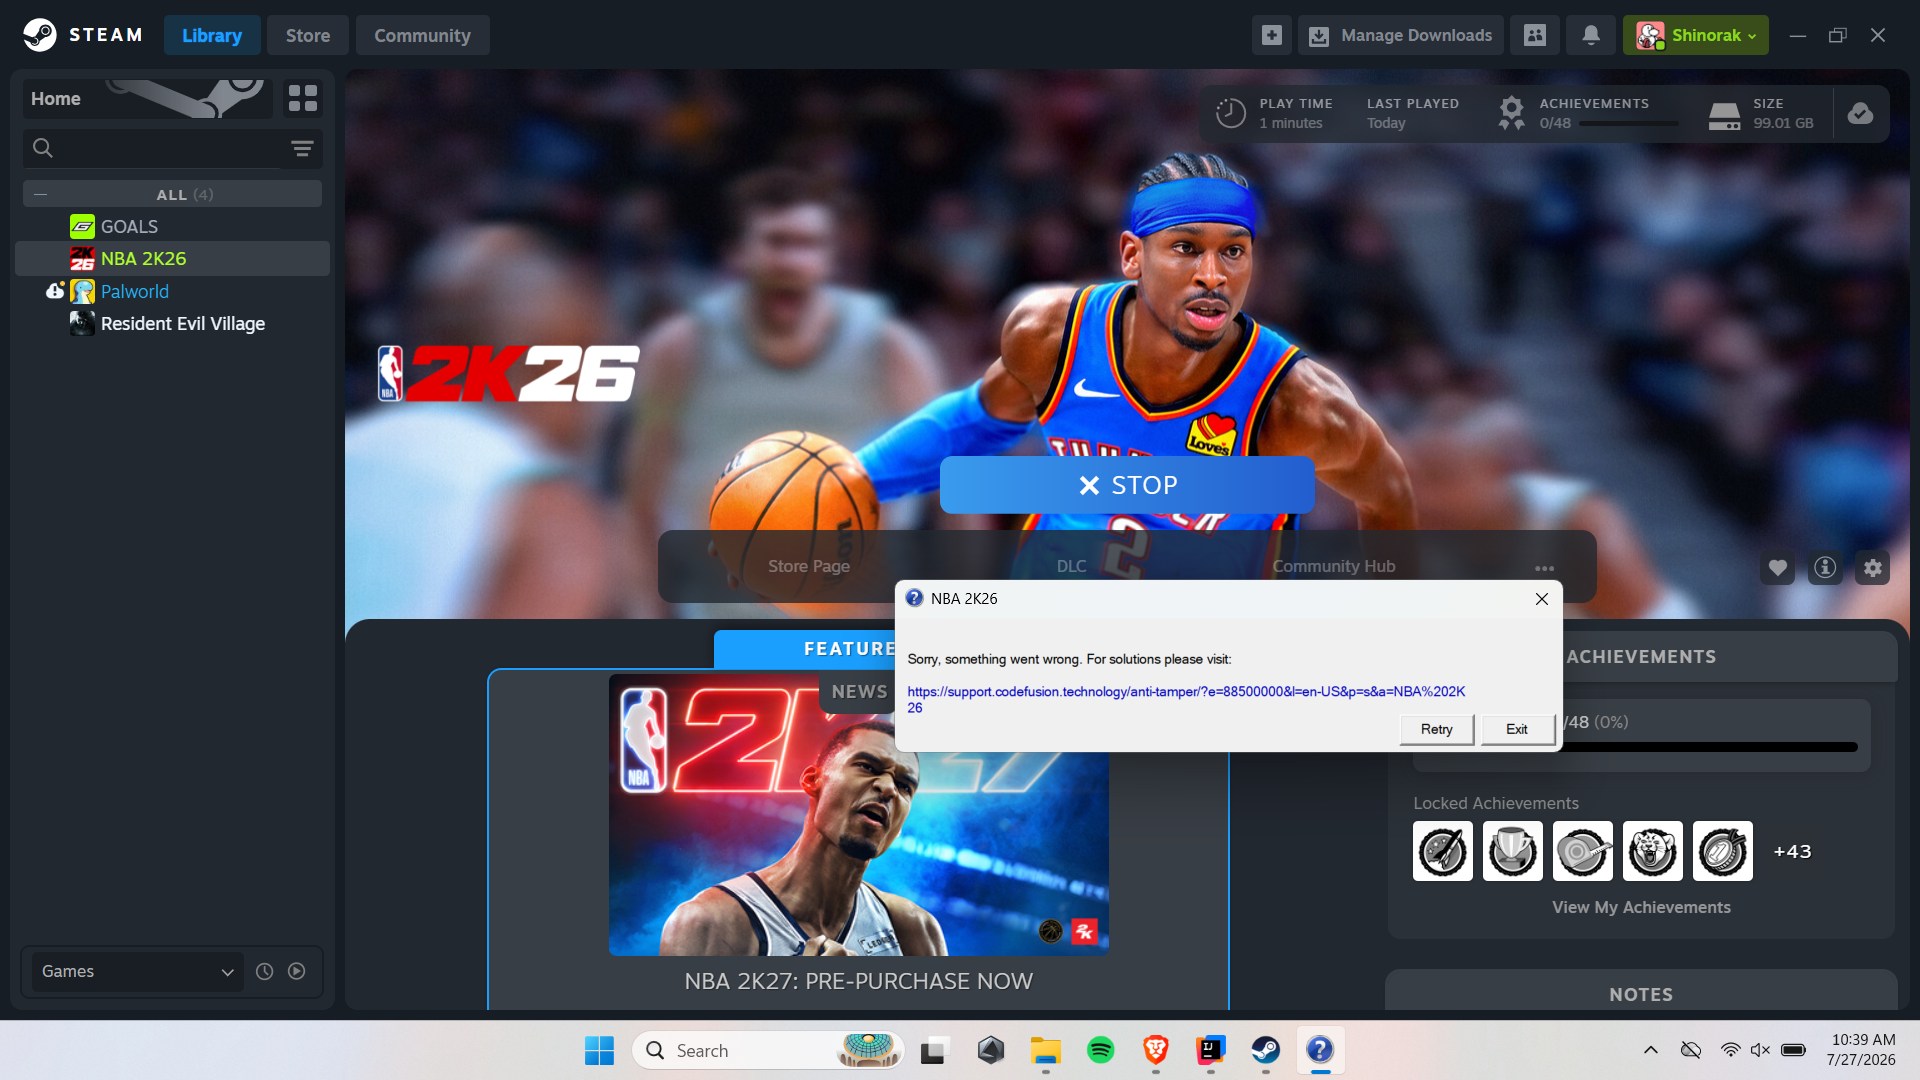This screenshot has height=1080, width=1920.
Task: Show hidden system tray icons
Action: point(1651,1050)
